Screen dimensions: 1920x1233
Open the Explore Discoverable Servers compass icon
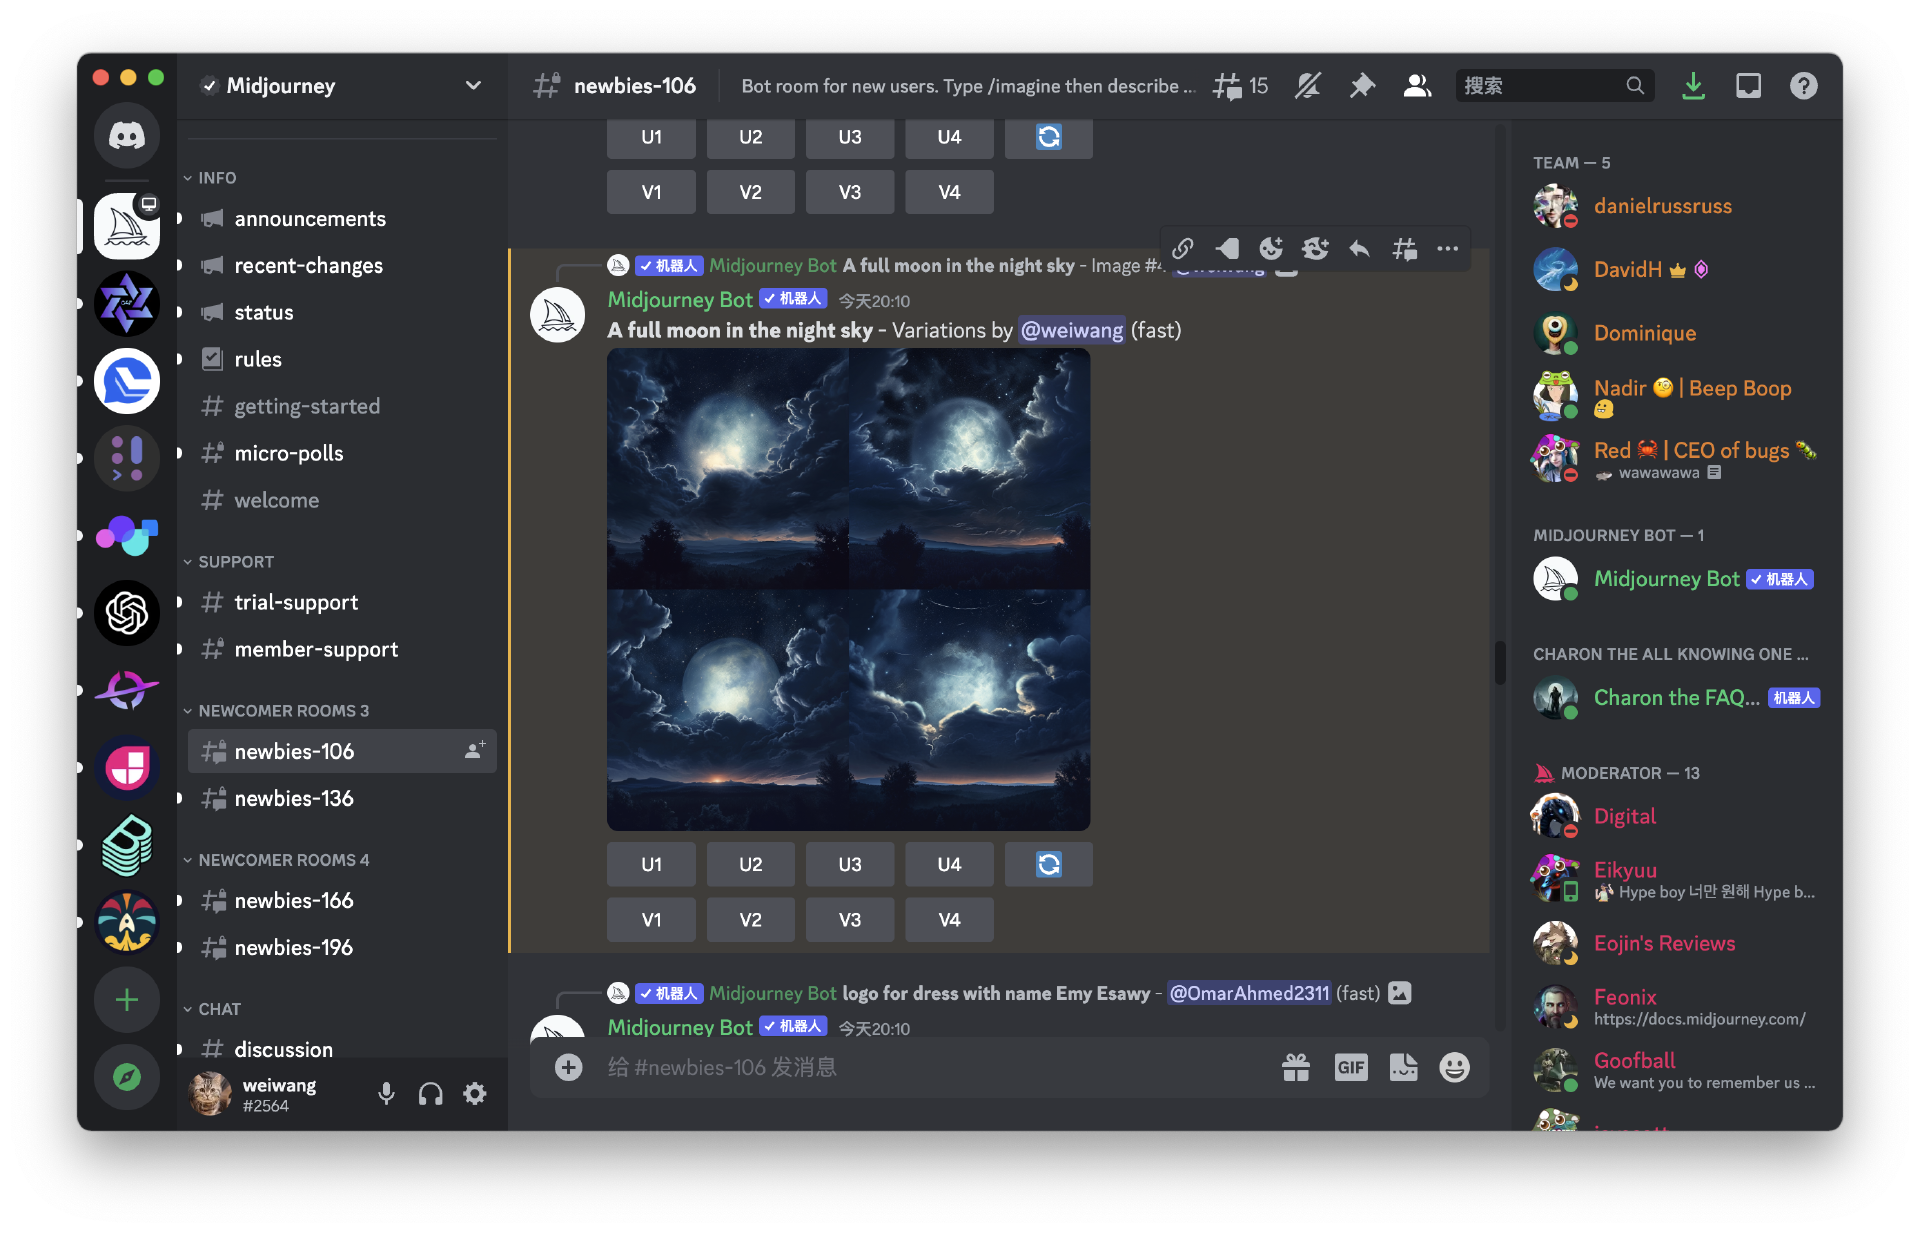(127, 1077)
